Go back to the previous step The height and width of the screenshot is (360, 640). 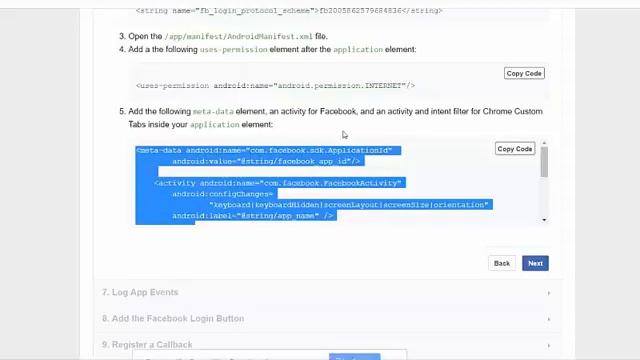click(502, 263)
